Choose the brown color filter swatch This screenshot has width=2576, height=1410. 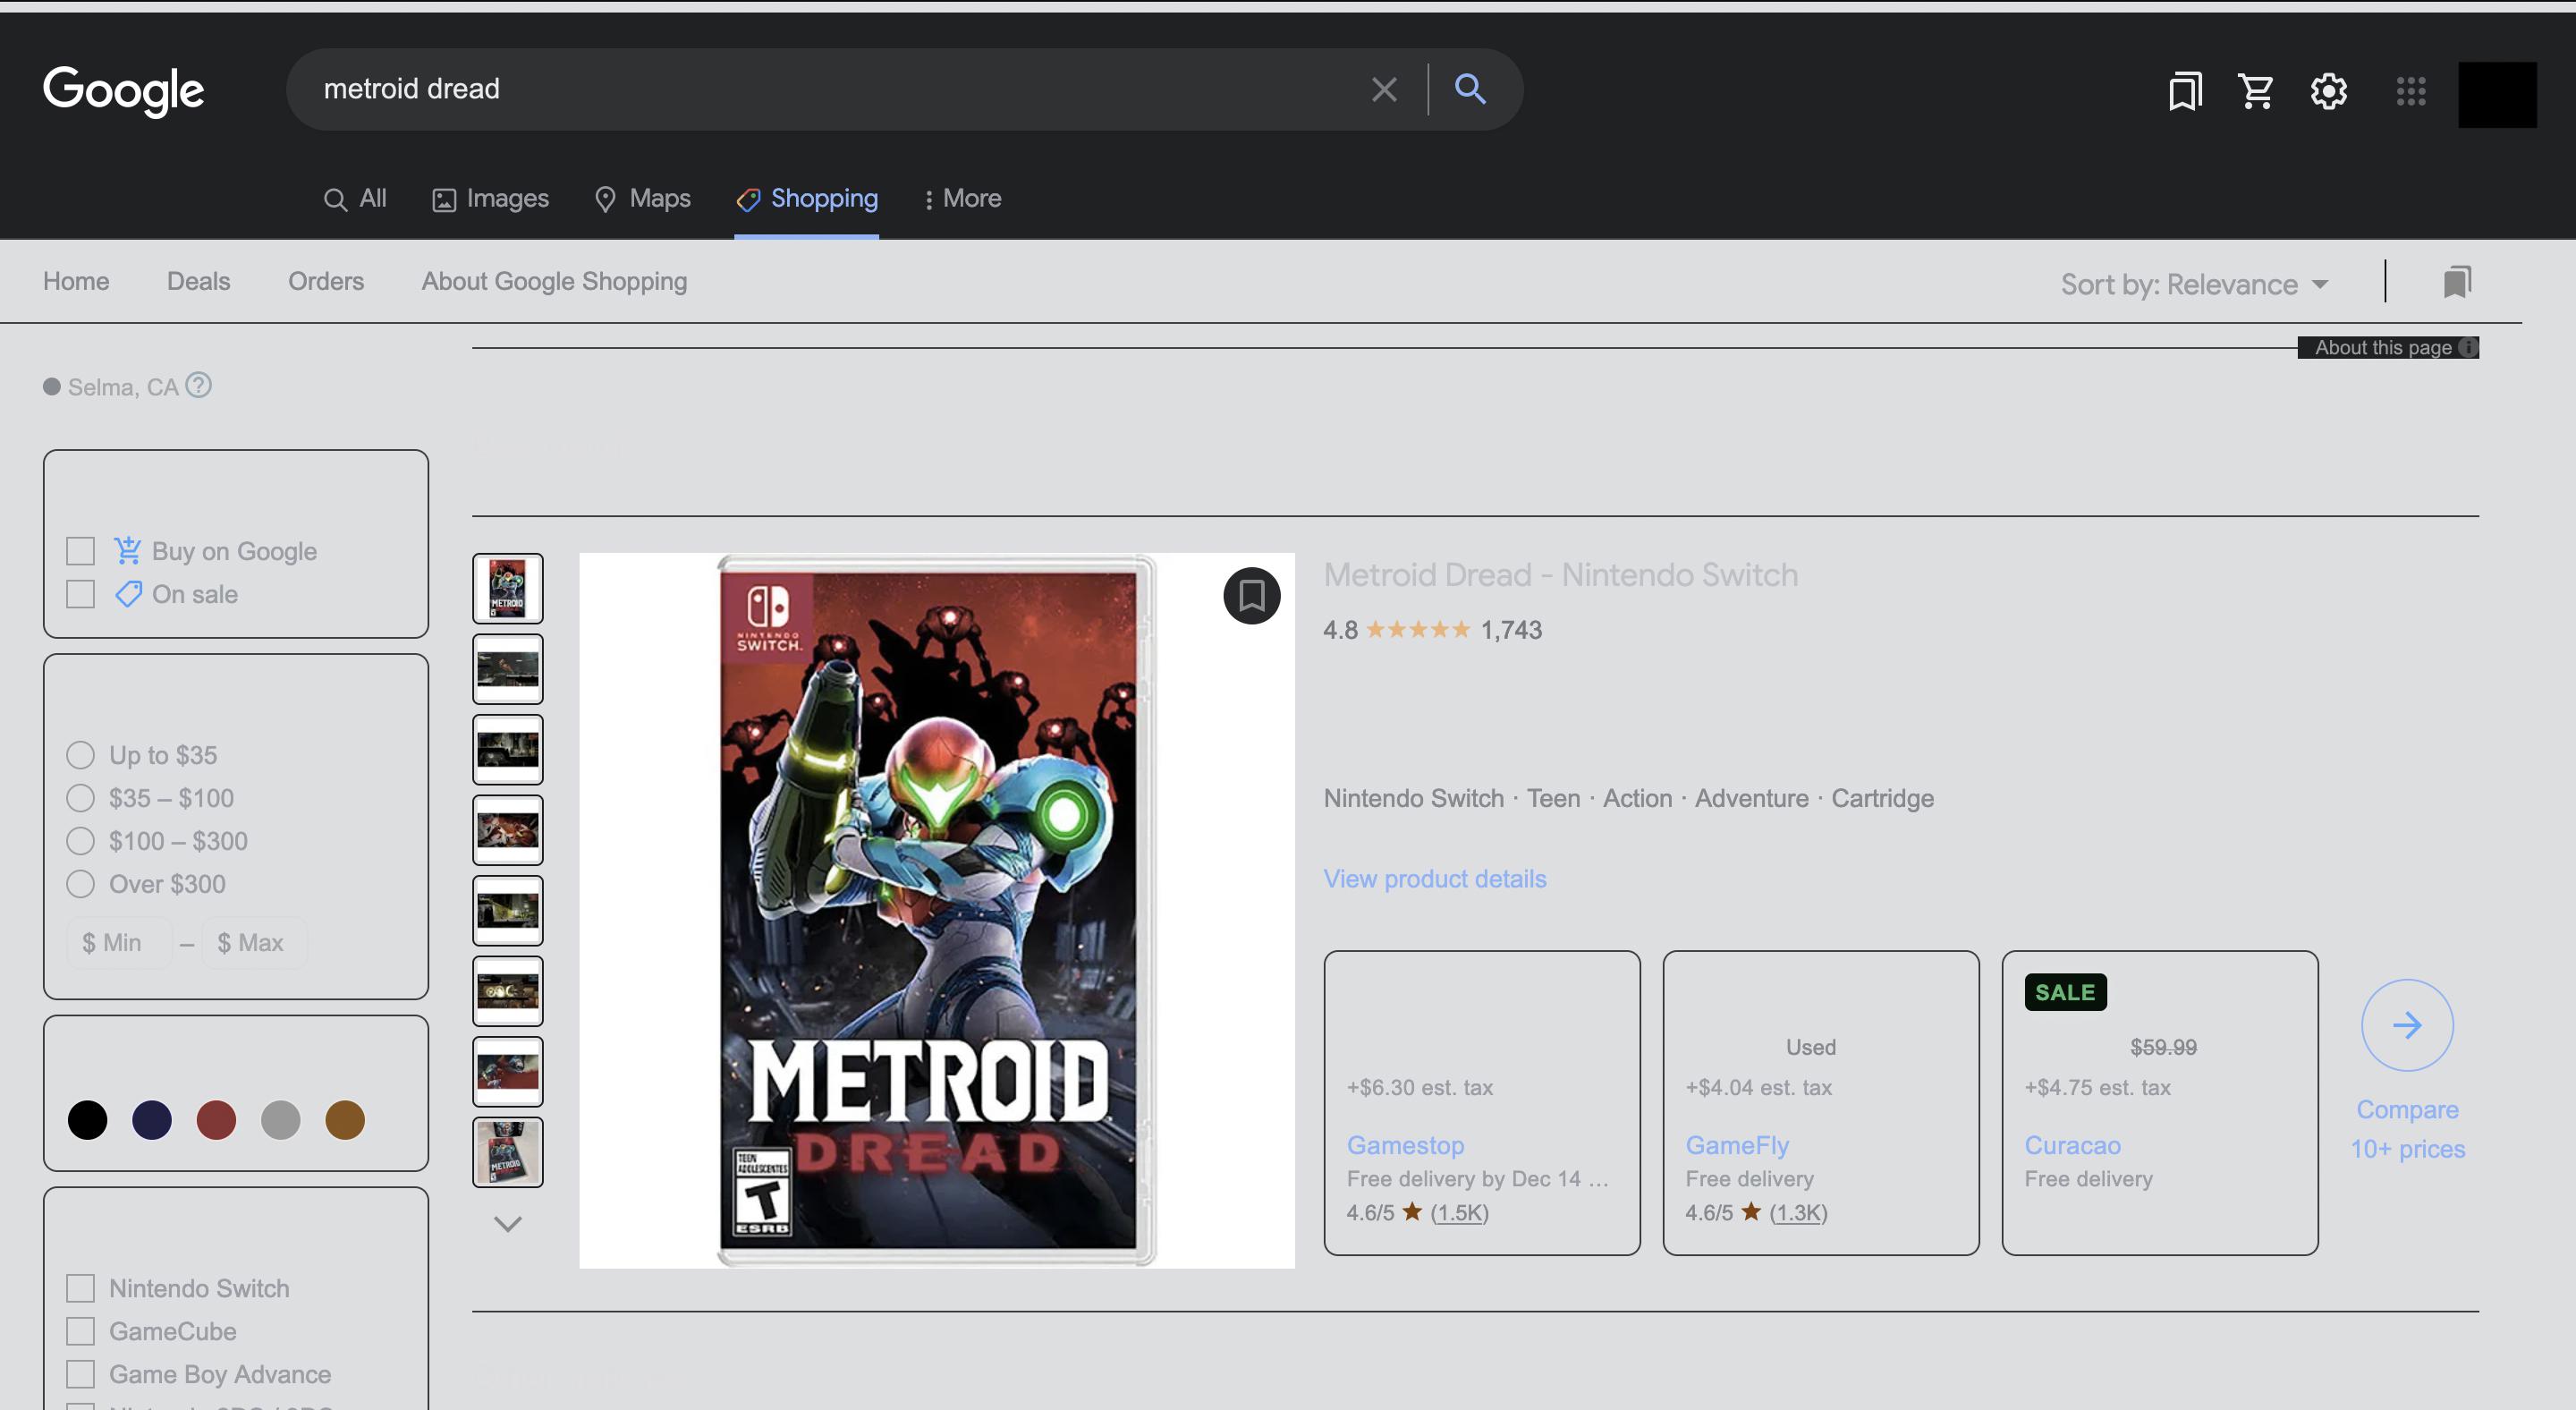(x=345, y=1119)
